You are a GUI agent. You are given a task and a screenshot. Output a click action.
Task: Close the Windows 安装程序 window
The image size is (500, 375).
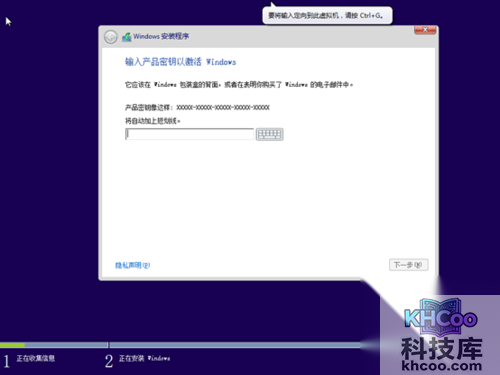tap(425, 30)
